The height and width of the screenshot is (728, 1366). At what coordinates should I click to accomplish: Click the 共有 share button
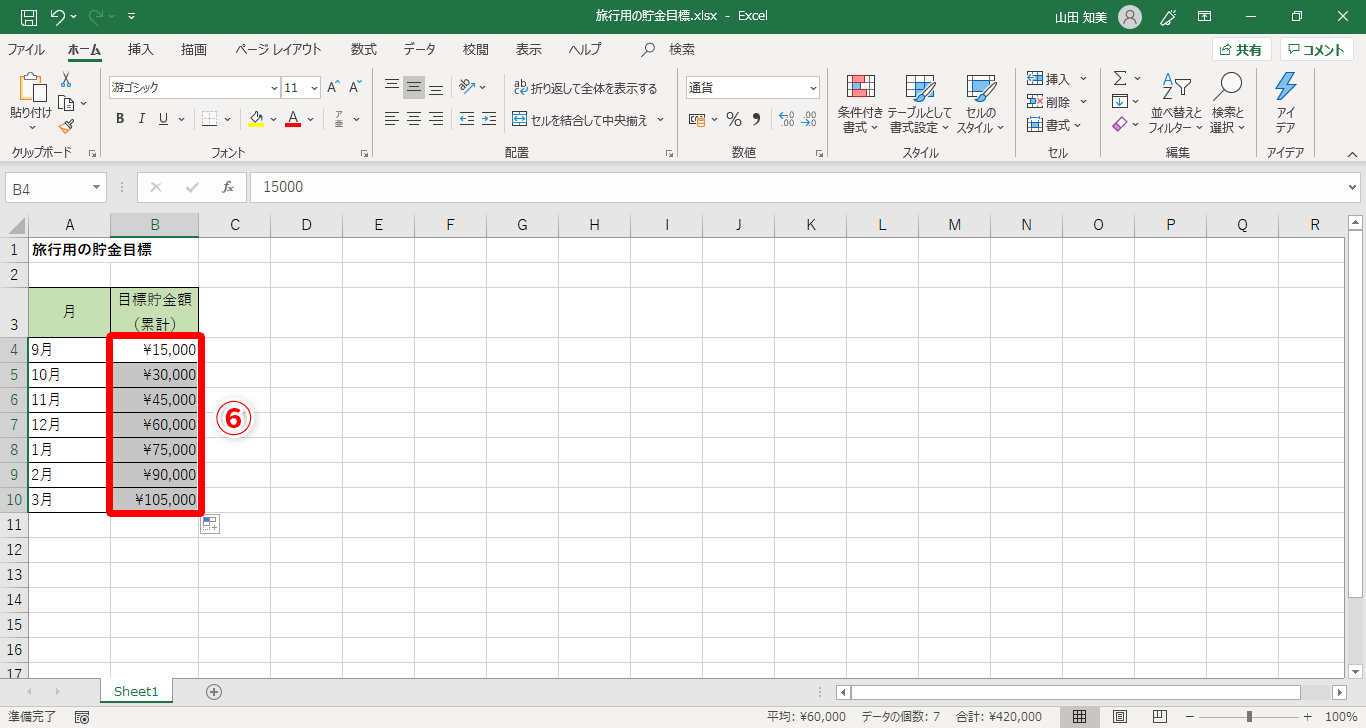[1241, 50]
